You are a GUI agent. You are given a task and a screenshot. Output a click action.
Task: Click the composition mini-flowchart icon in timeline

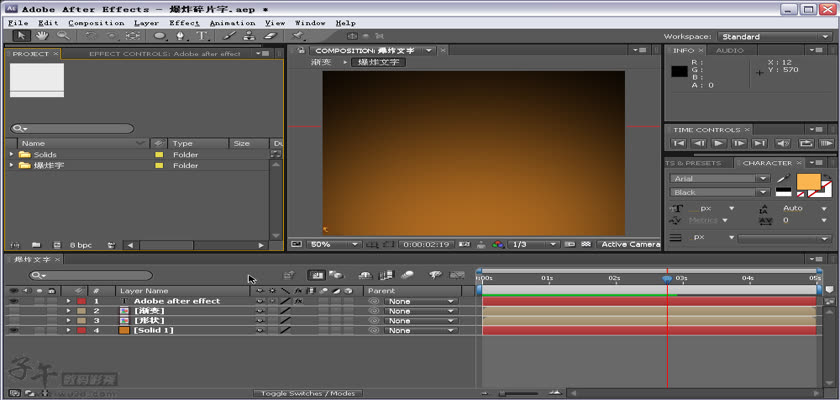289,275
